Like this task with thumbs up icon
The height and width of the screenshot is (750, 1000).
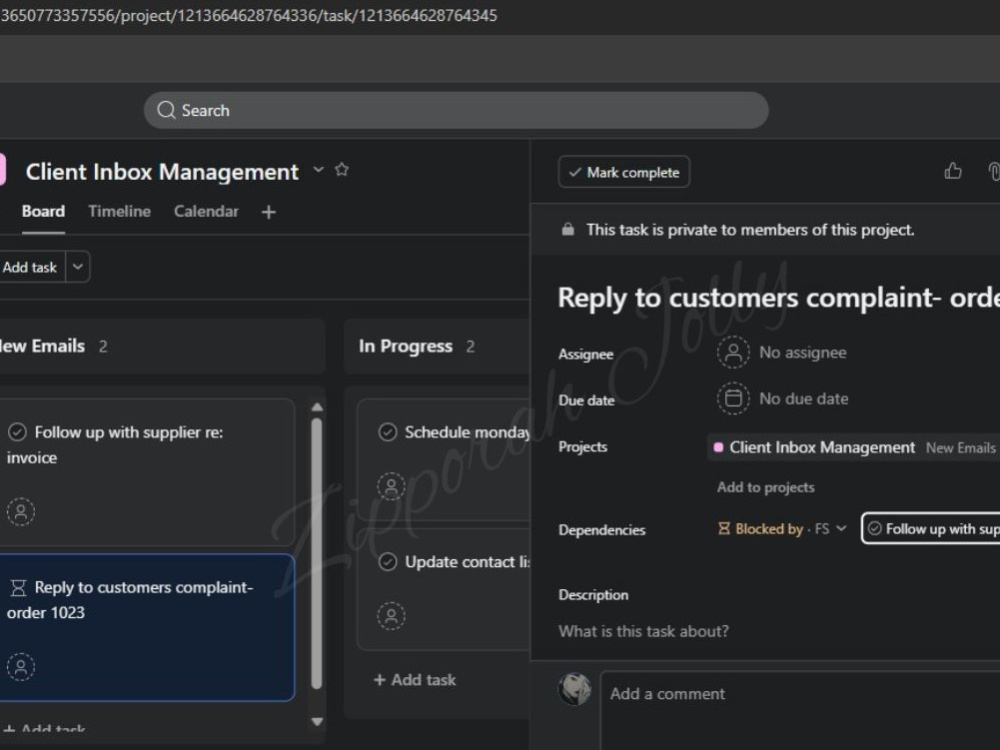[x=953, y=171]
